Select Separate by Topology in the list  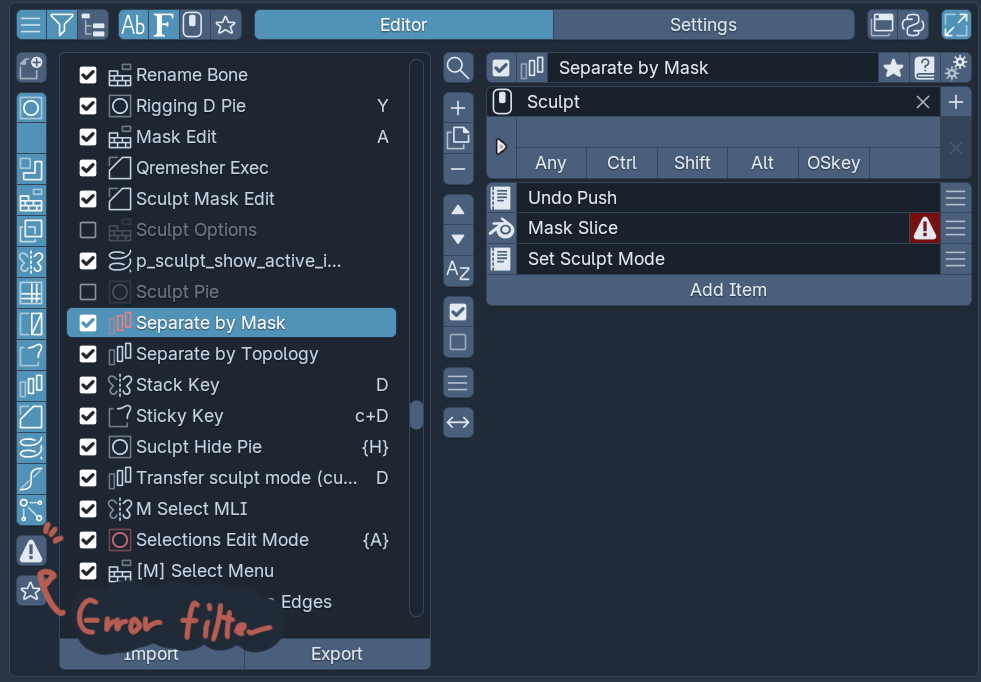pos(231,354)
